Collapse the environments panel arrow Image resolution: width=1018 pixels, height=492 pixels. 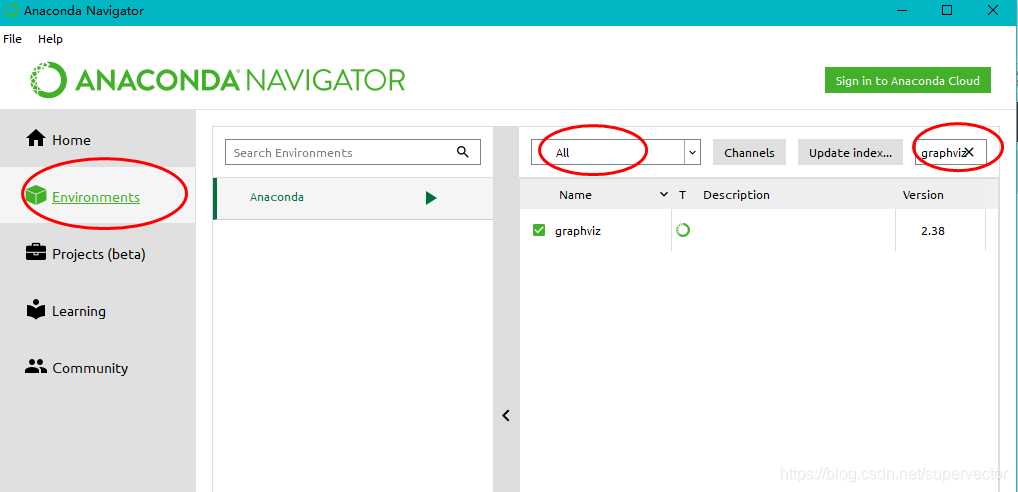pos(506,415)
